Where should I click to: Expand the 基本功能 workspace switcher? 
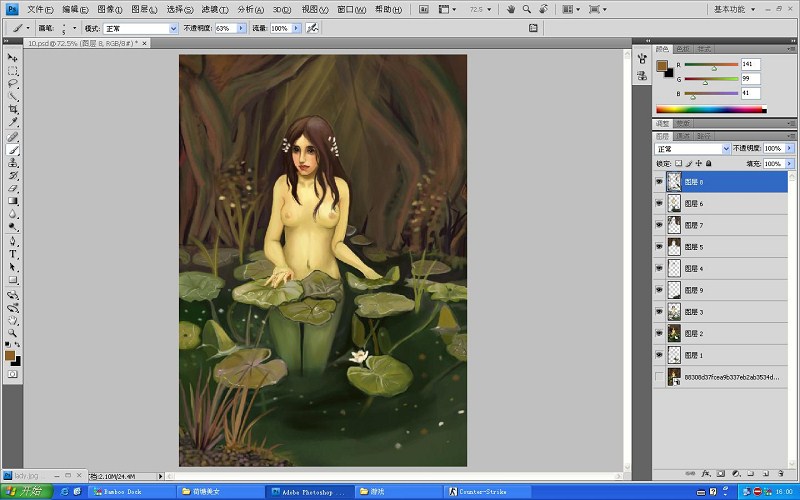coord(742,9)
